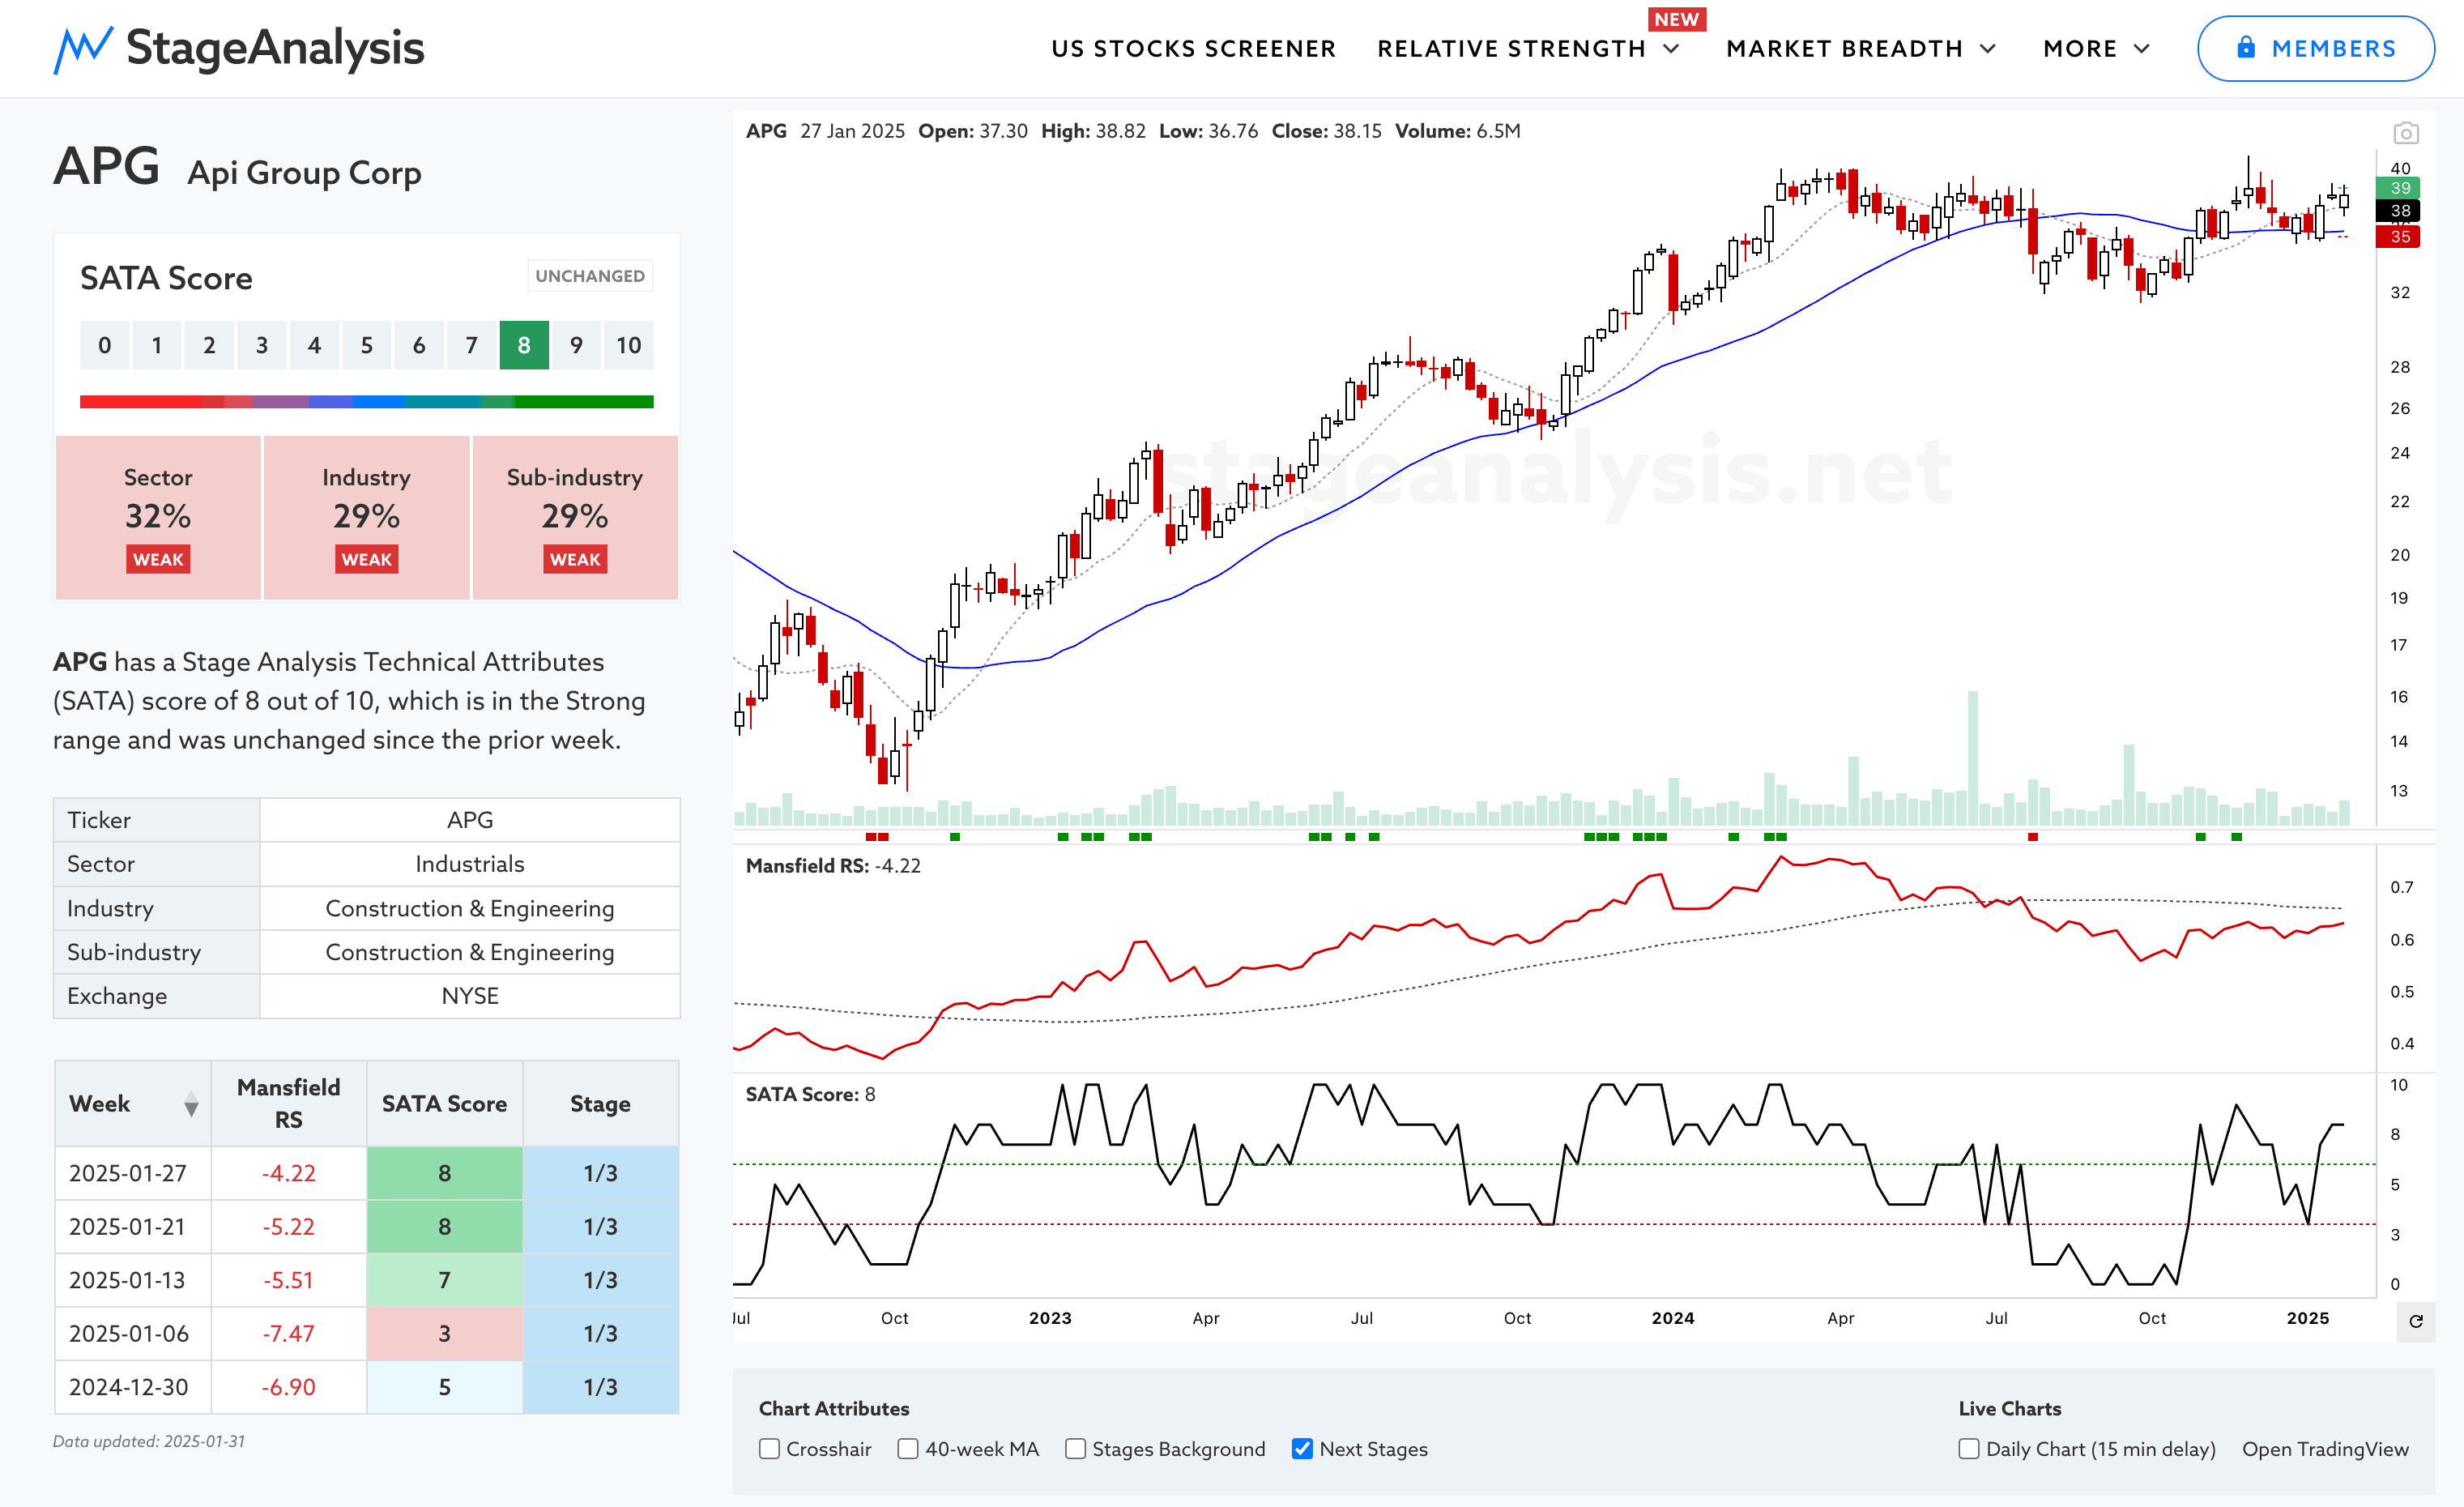This screenshot has width=2464, height=1507.
Task: Click SATA score box number 5
Action: pos(366,345)
